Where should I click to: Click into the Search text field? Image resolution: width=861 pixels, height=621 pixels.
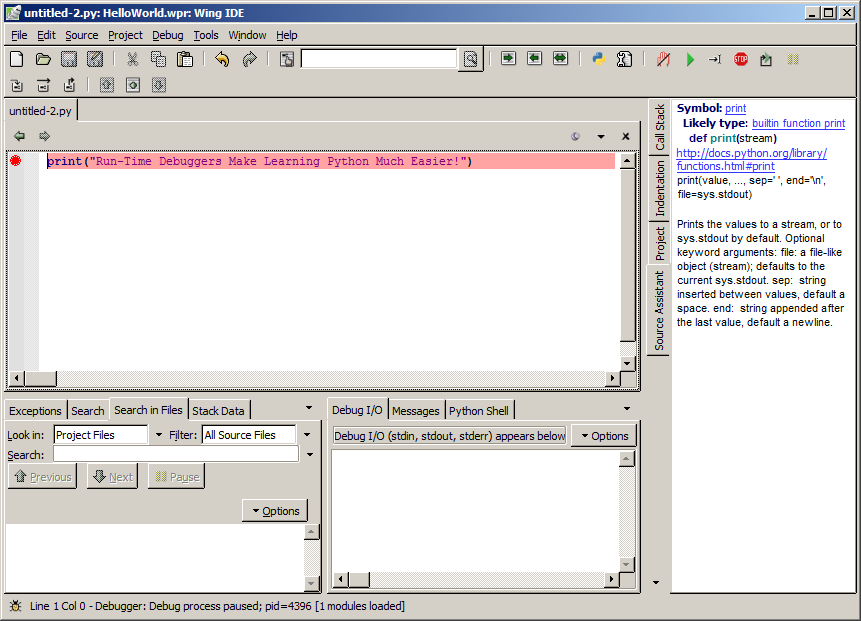pos(176,454)
